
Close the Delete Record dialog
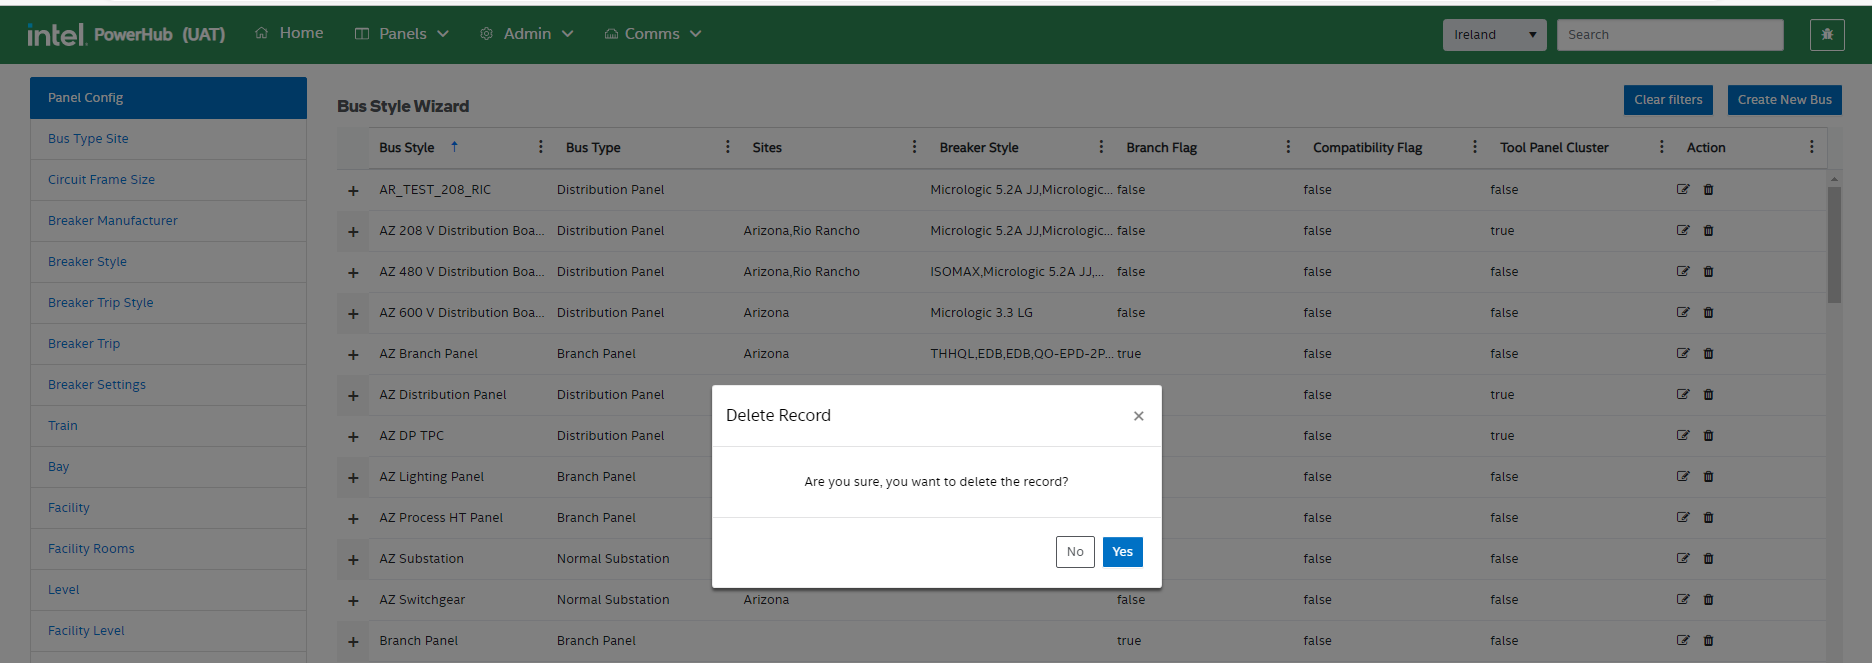[x=1138, y=416]
